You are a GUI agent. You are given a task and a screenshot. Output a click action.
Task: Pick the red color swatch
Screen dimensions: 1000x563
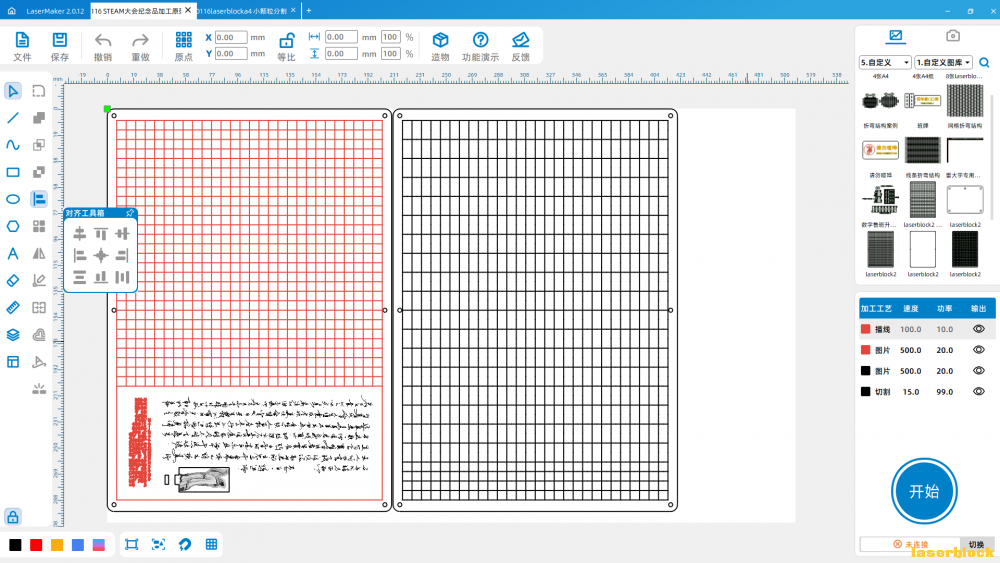[36, 545]
